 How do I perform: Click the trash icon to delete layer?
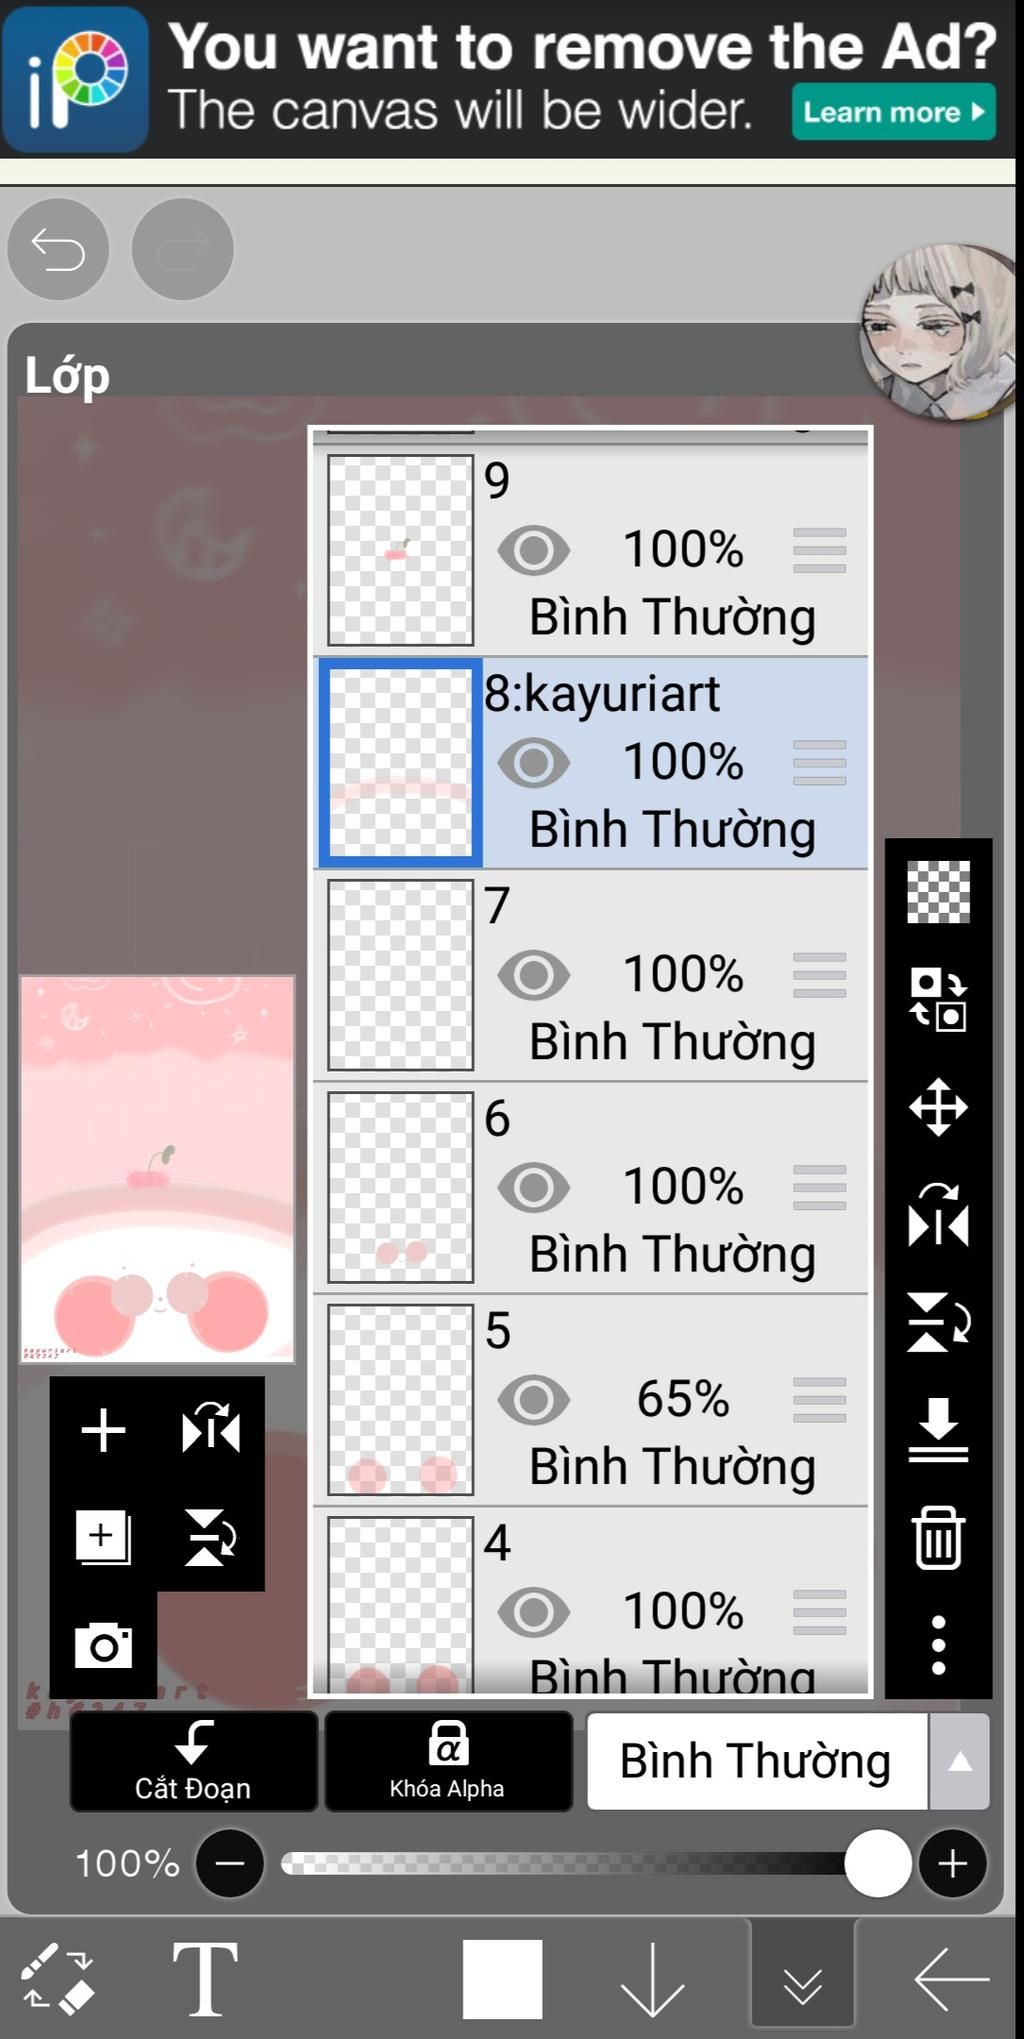[x=938, y=1537]
